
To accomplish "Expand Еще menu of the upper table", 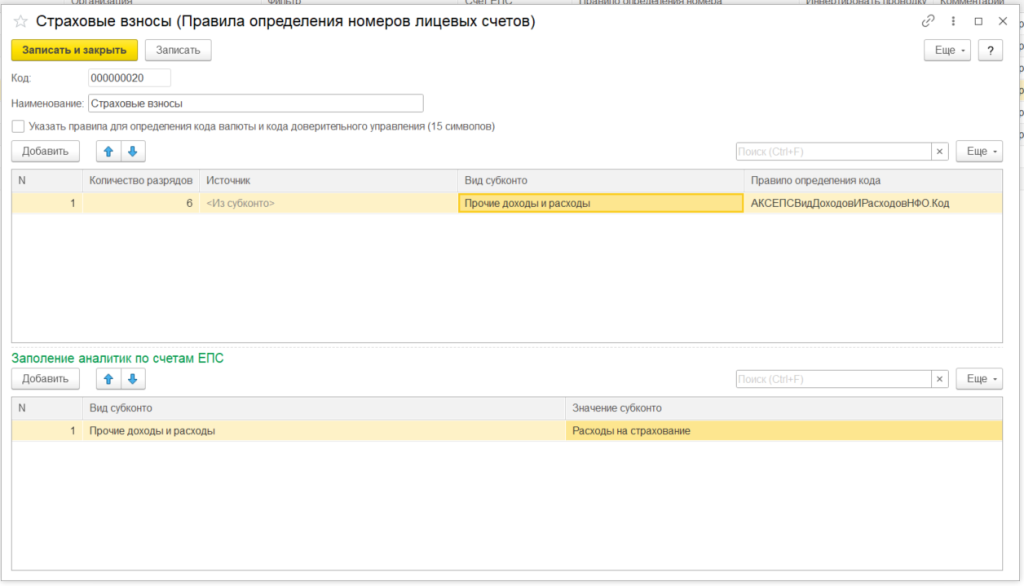I will pos(979,151).
